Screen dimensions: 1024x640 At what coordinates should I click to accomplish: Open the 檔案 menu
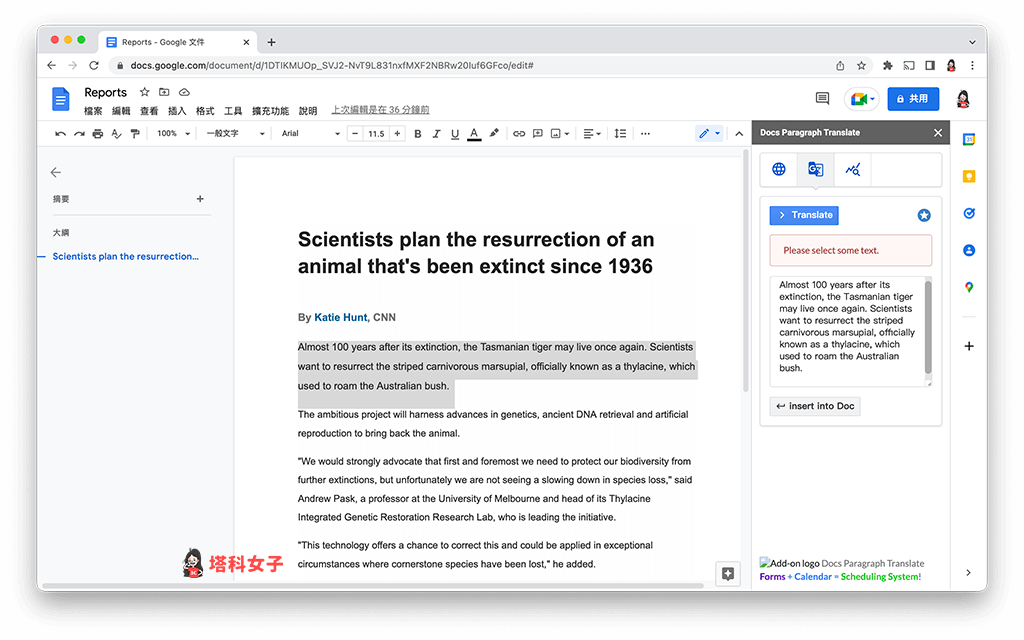coord(93,111)
